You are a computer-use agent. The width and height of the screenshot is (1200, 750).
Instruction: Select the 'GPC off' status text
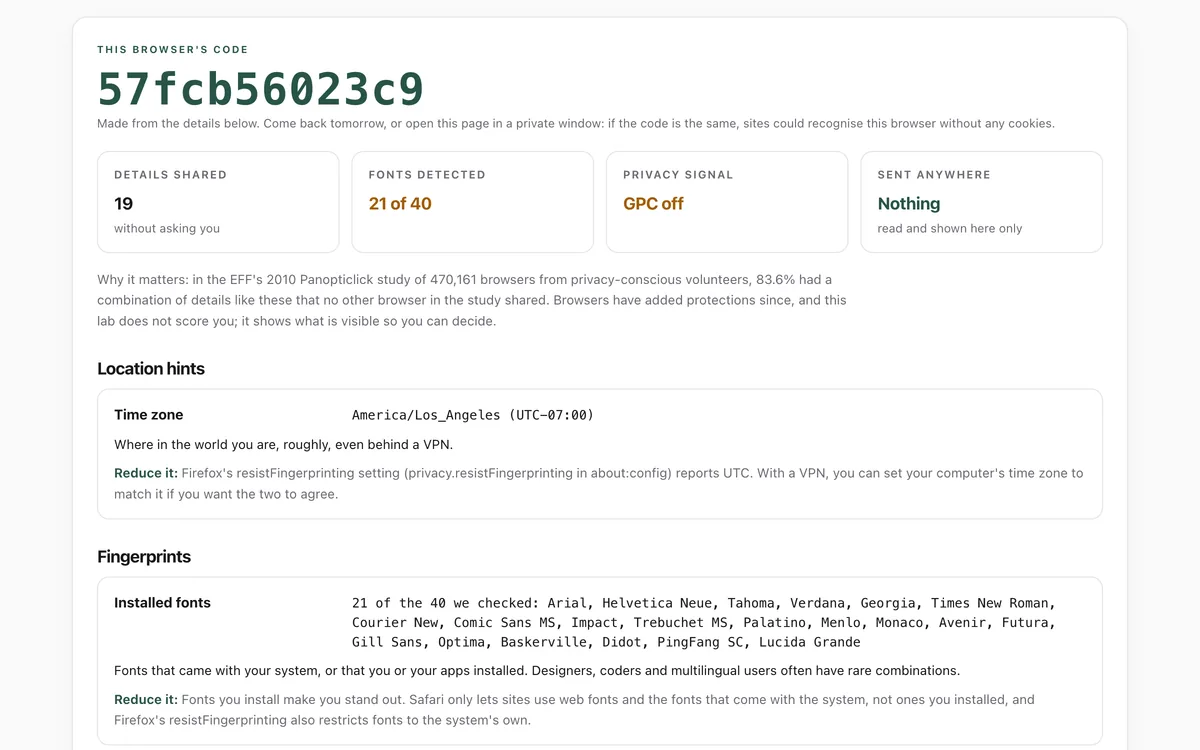[653, 203]
